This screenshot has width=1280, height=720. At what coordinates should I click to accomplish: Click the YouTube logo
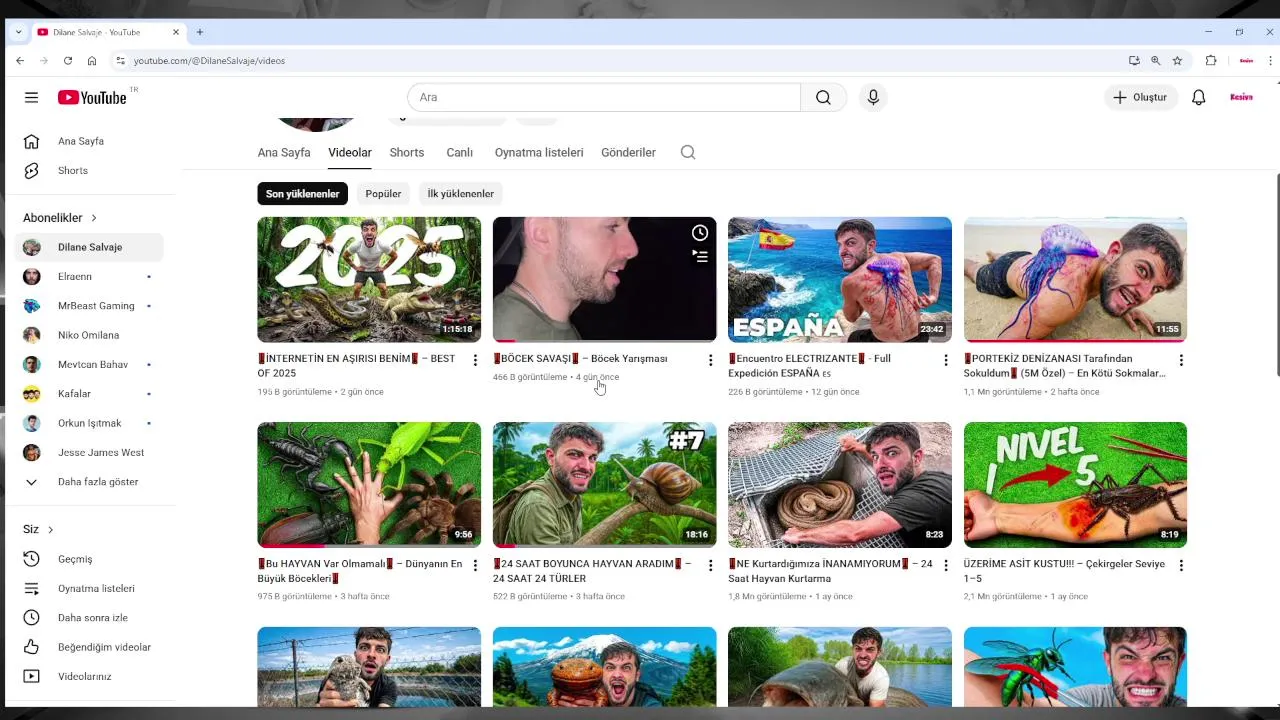click(x=92, y=97)
